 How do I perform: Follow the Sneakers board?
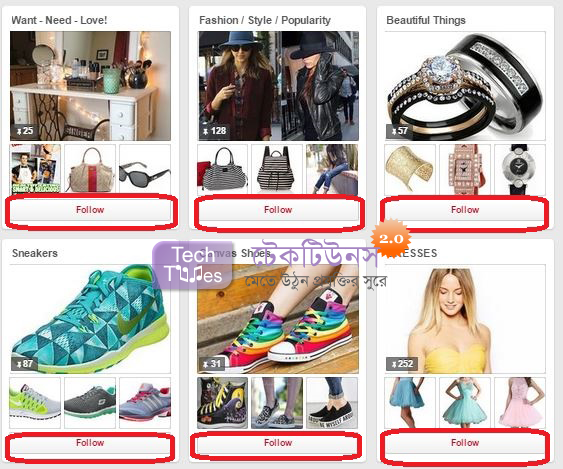(x=90, y=443)
